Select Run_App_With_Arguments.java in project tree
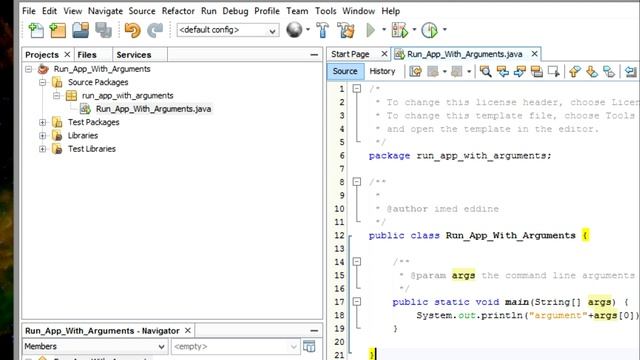The height and width of the screenshot is (360, 640). click(153, 109)
